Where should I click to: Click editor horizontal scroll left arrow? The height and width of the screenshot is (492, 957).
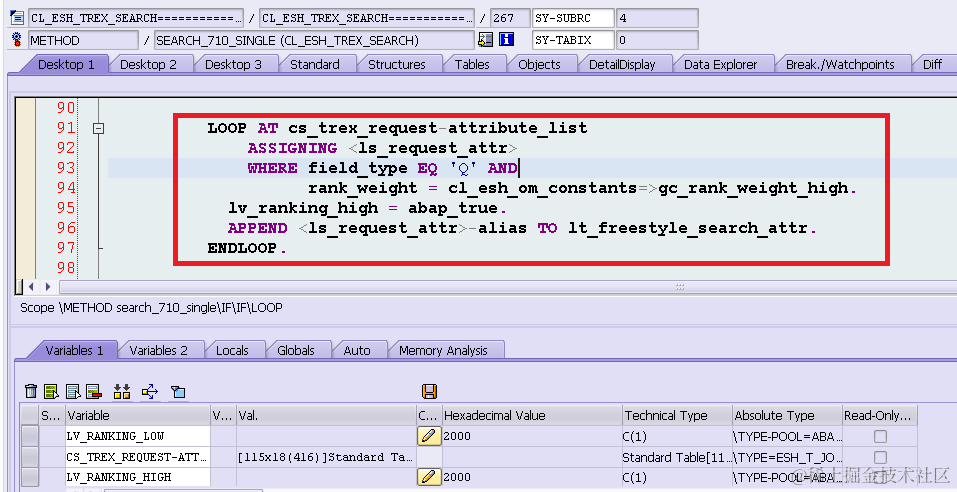31,286
